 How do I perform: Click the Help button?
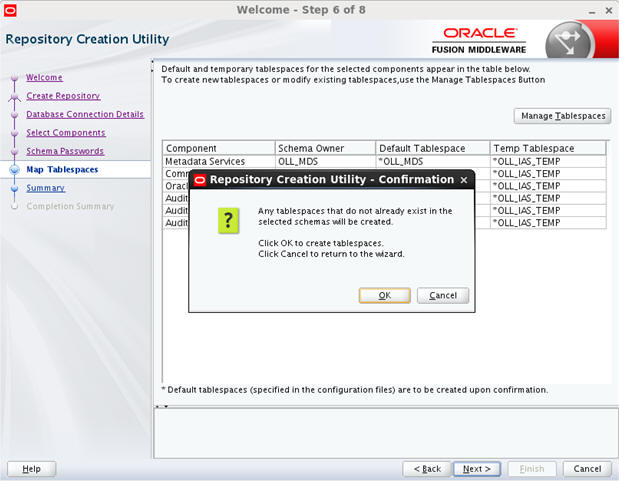tap(32, 469)
